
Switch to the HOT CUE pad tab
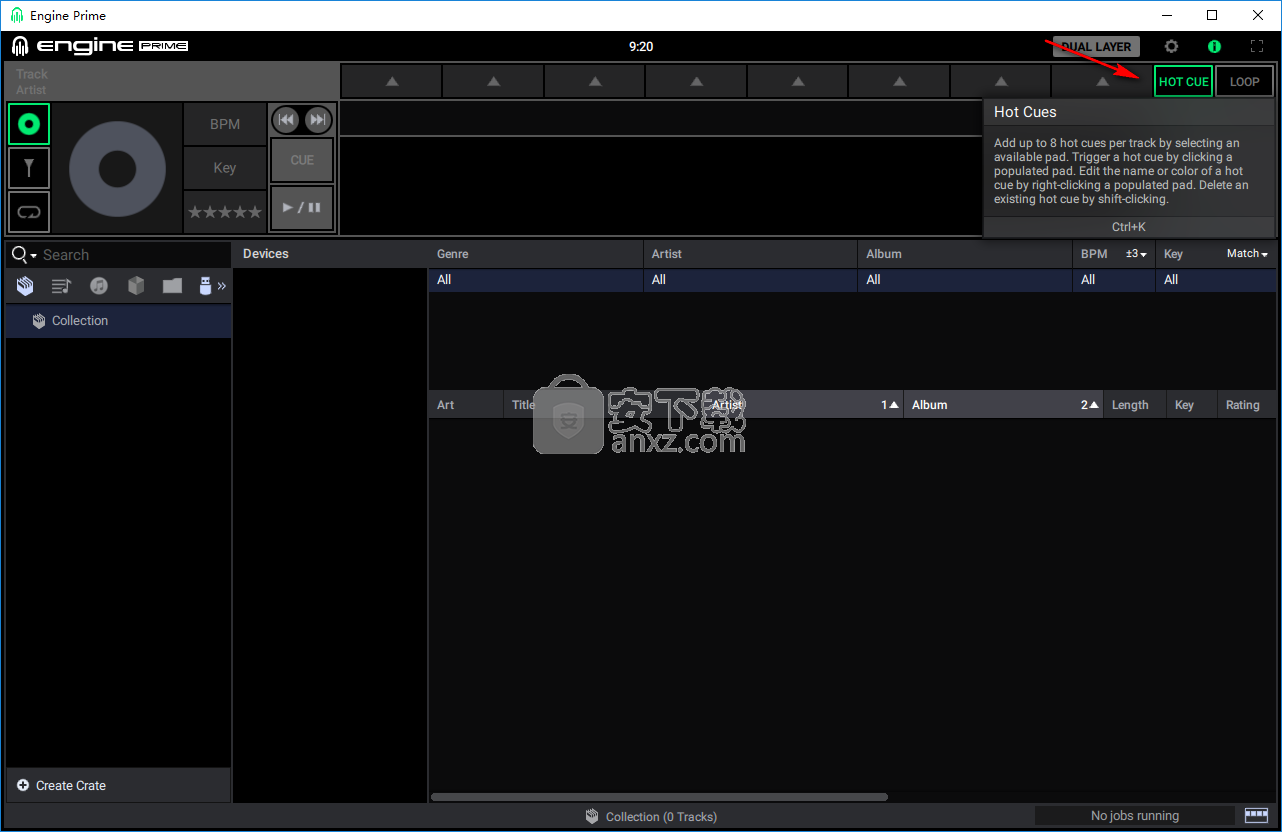tap(1184, 82)
